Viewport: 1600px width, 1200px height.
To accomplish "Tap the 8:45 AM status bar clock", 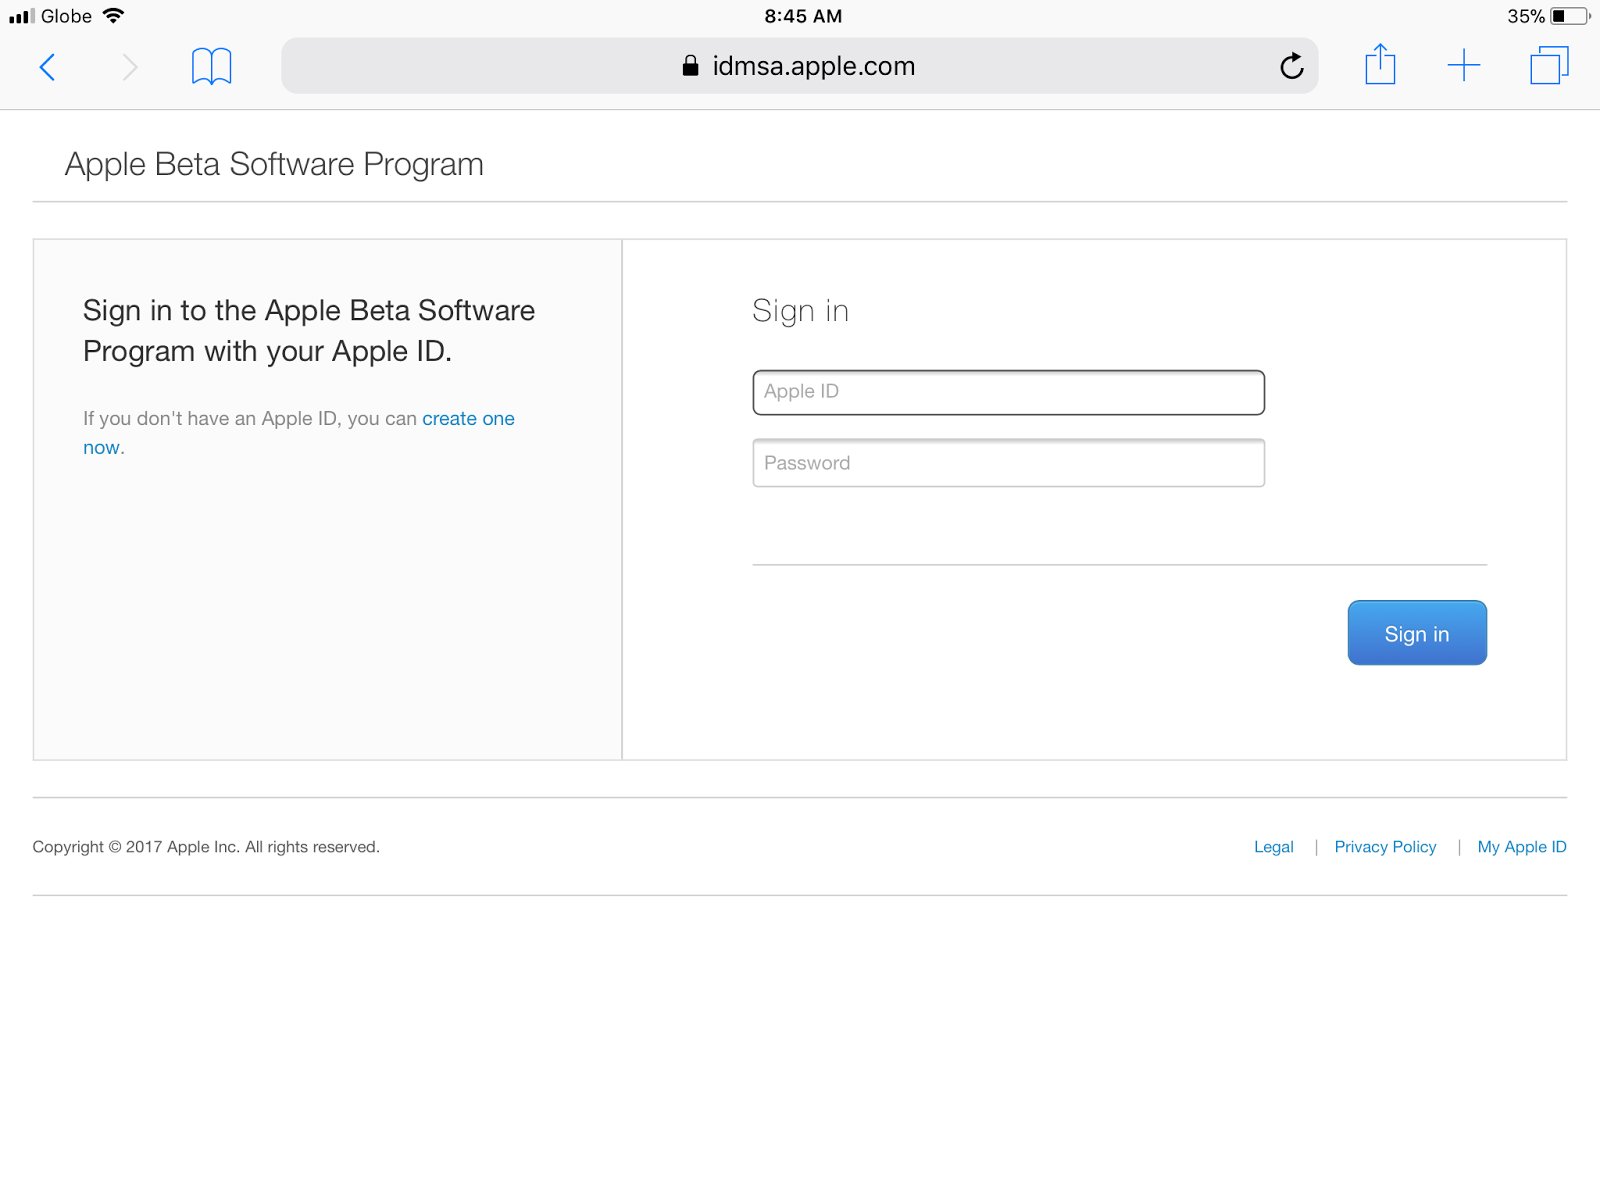I will [x=803, y=16].
